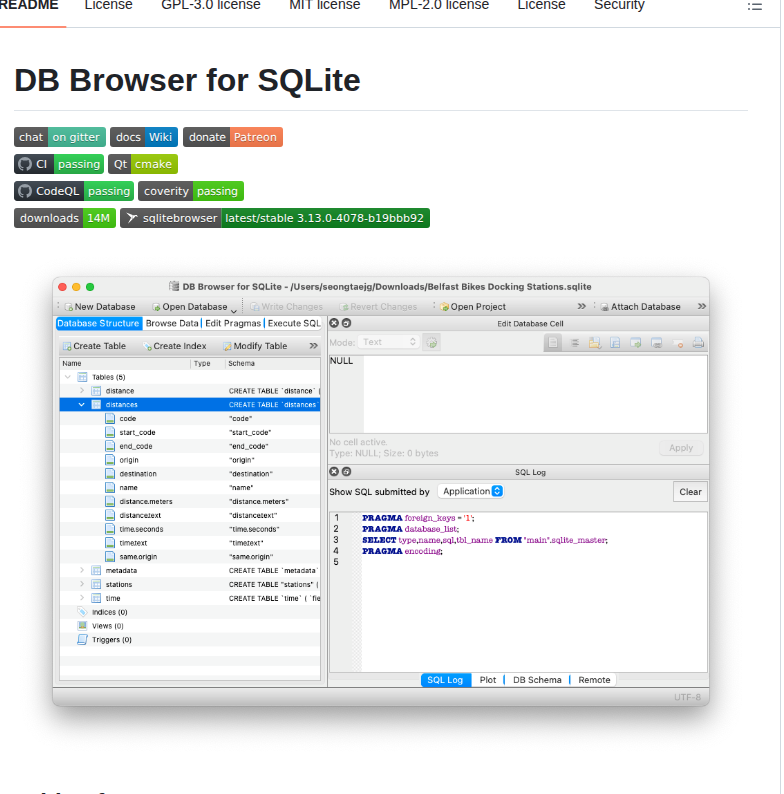Switch to the MIT license tab

(x=325, y=6)
